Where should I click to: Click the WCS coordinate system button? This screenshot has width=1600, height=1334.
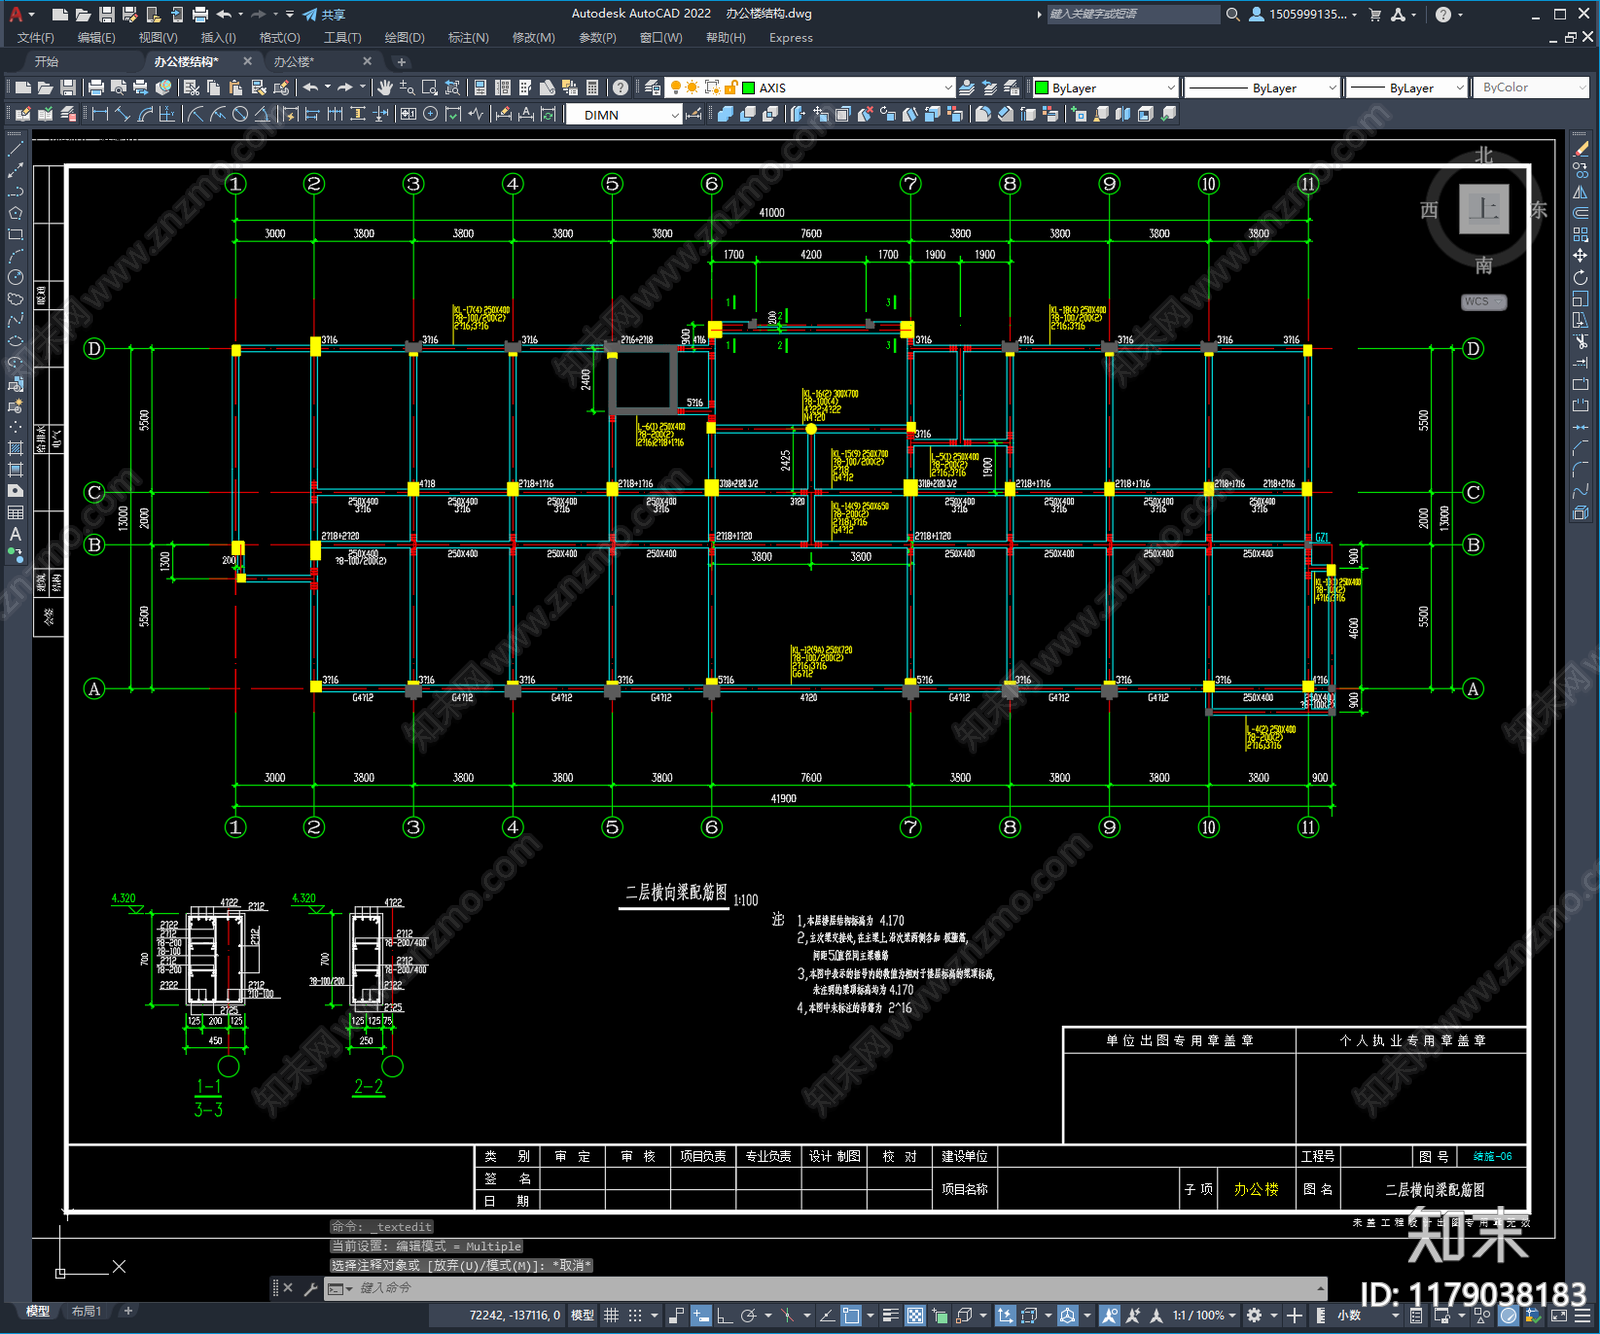pyautogui.click(x=1483, y=302)
